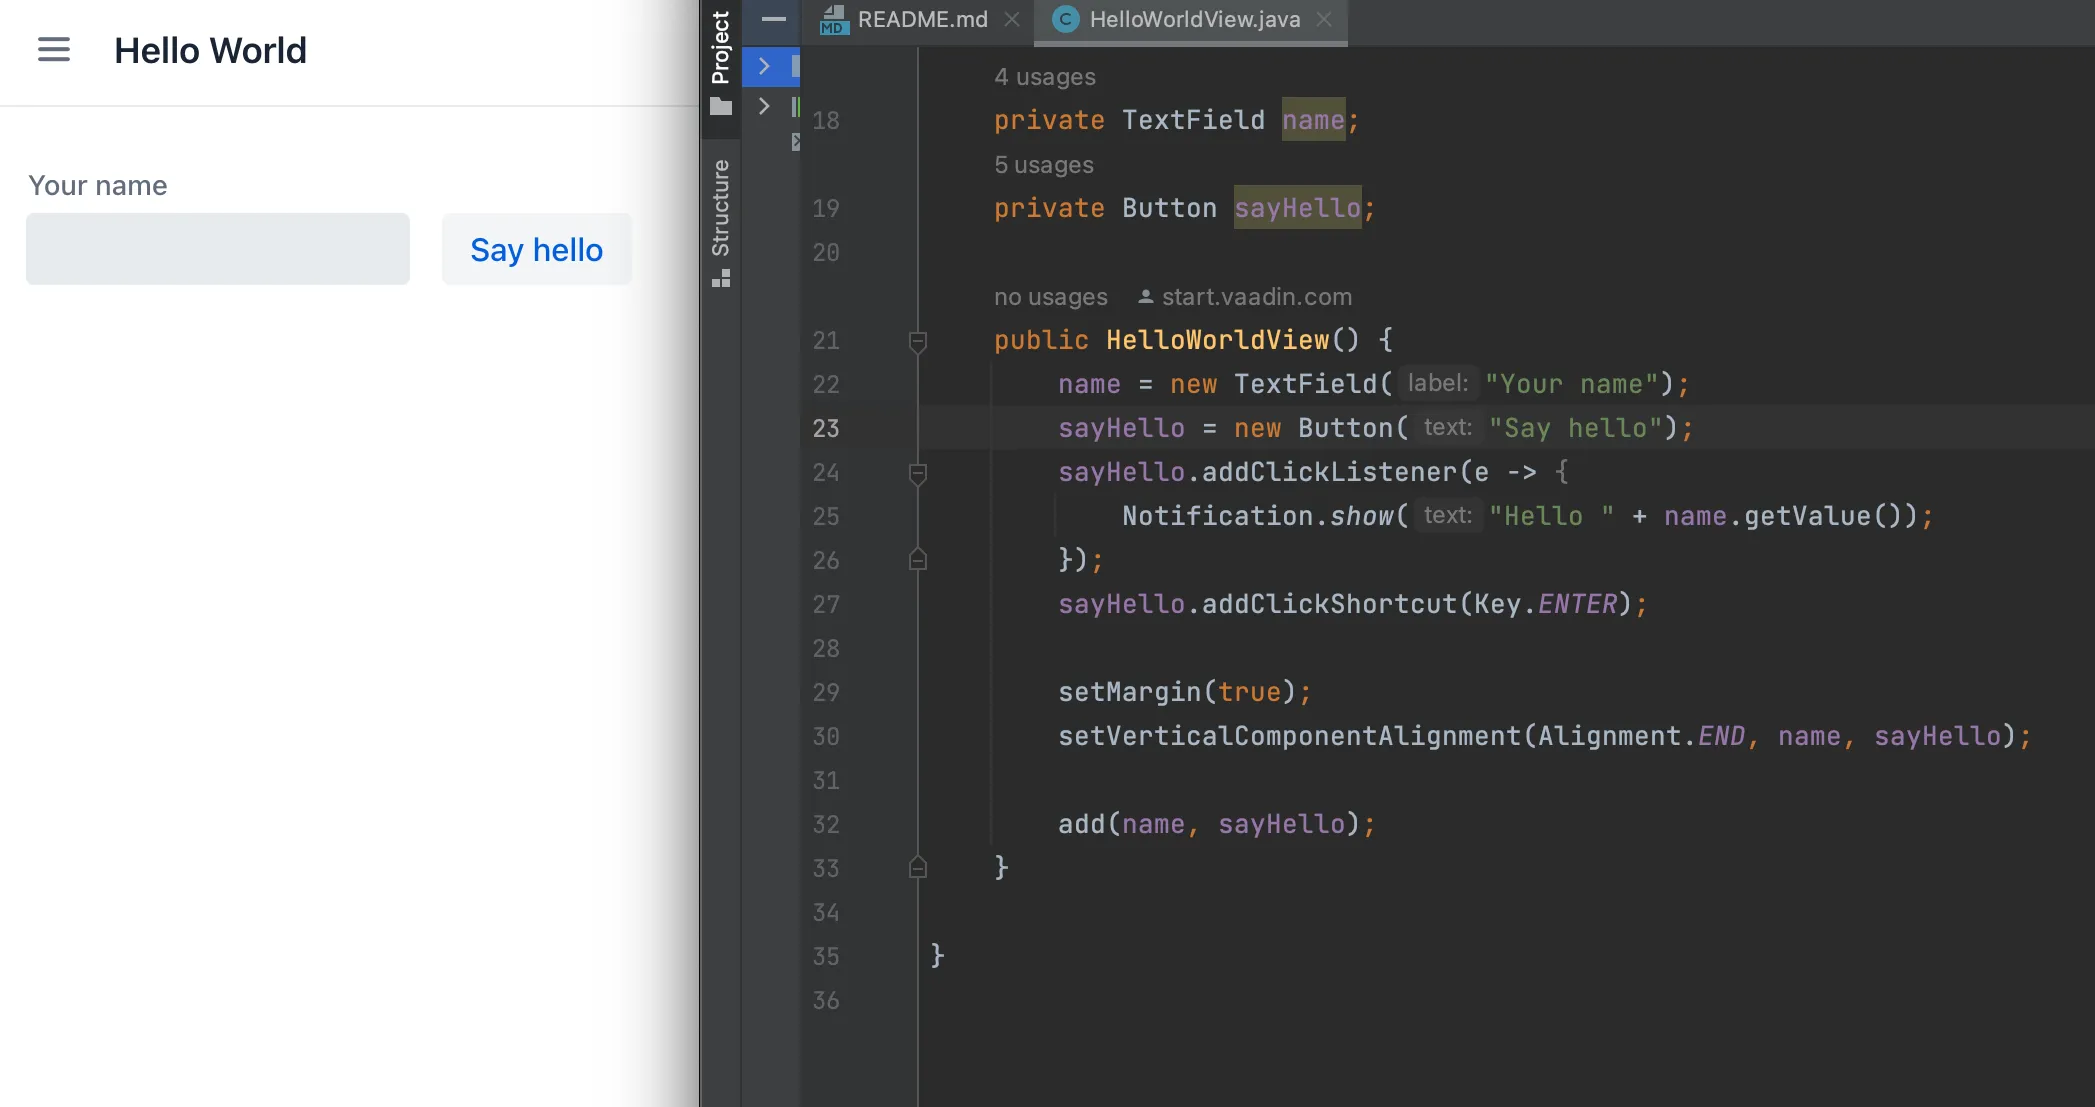
Task: Switch to the README.md tab
Action: (x=920, y=19)
